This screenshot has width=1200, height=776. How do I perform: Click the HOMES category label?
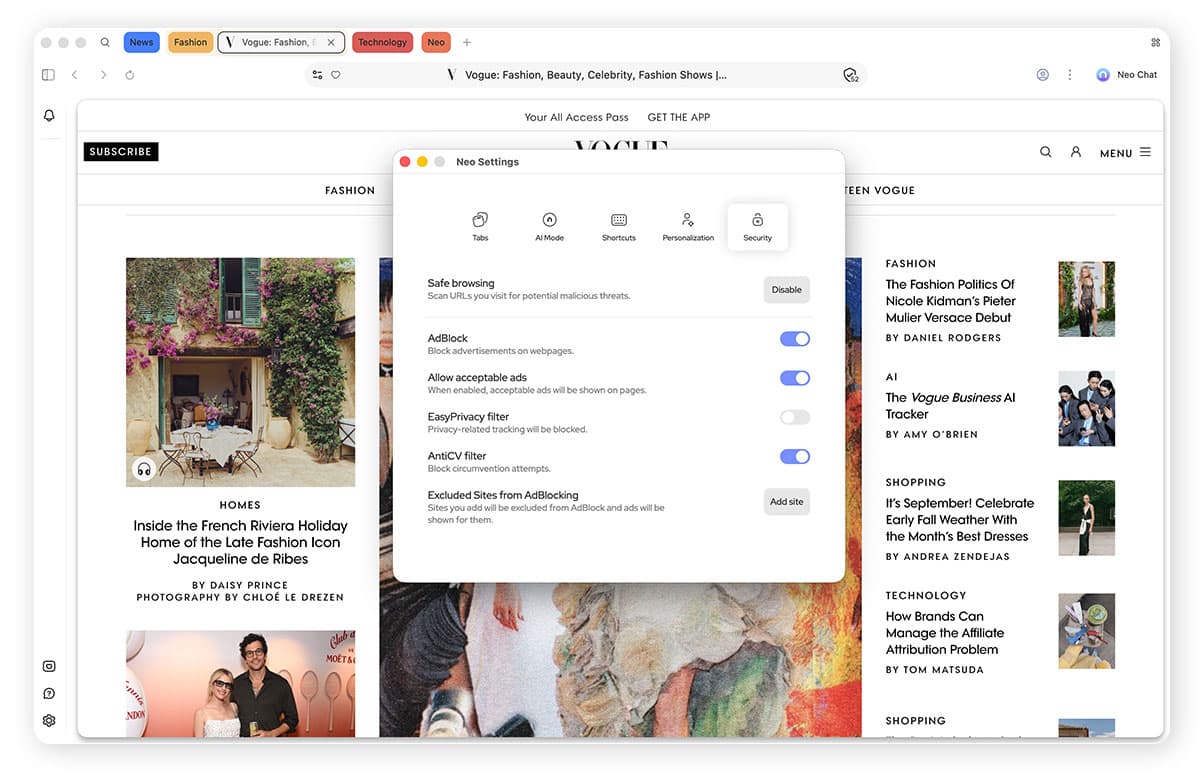tap(240, 505)
